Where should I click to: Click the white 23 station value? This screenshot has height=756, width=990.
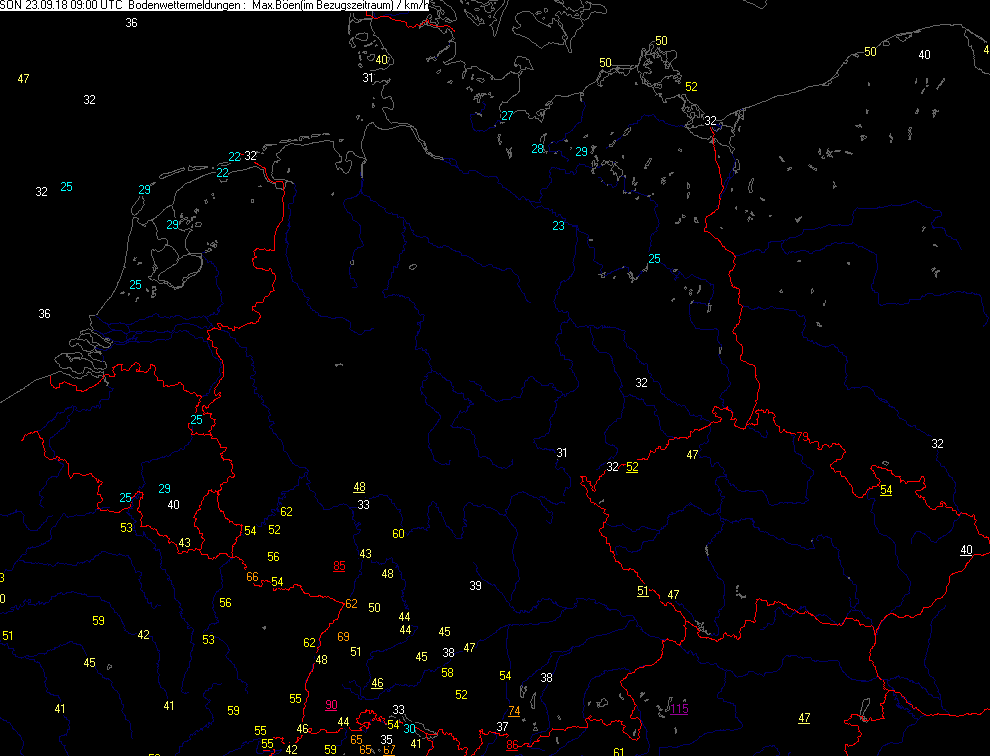coord(558,226)
